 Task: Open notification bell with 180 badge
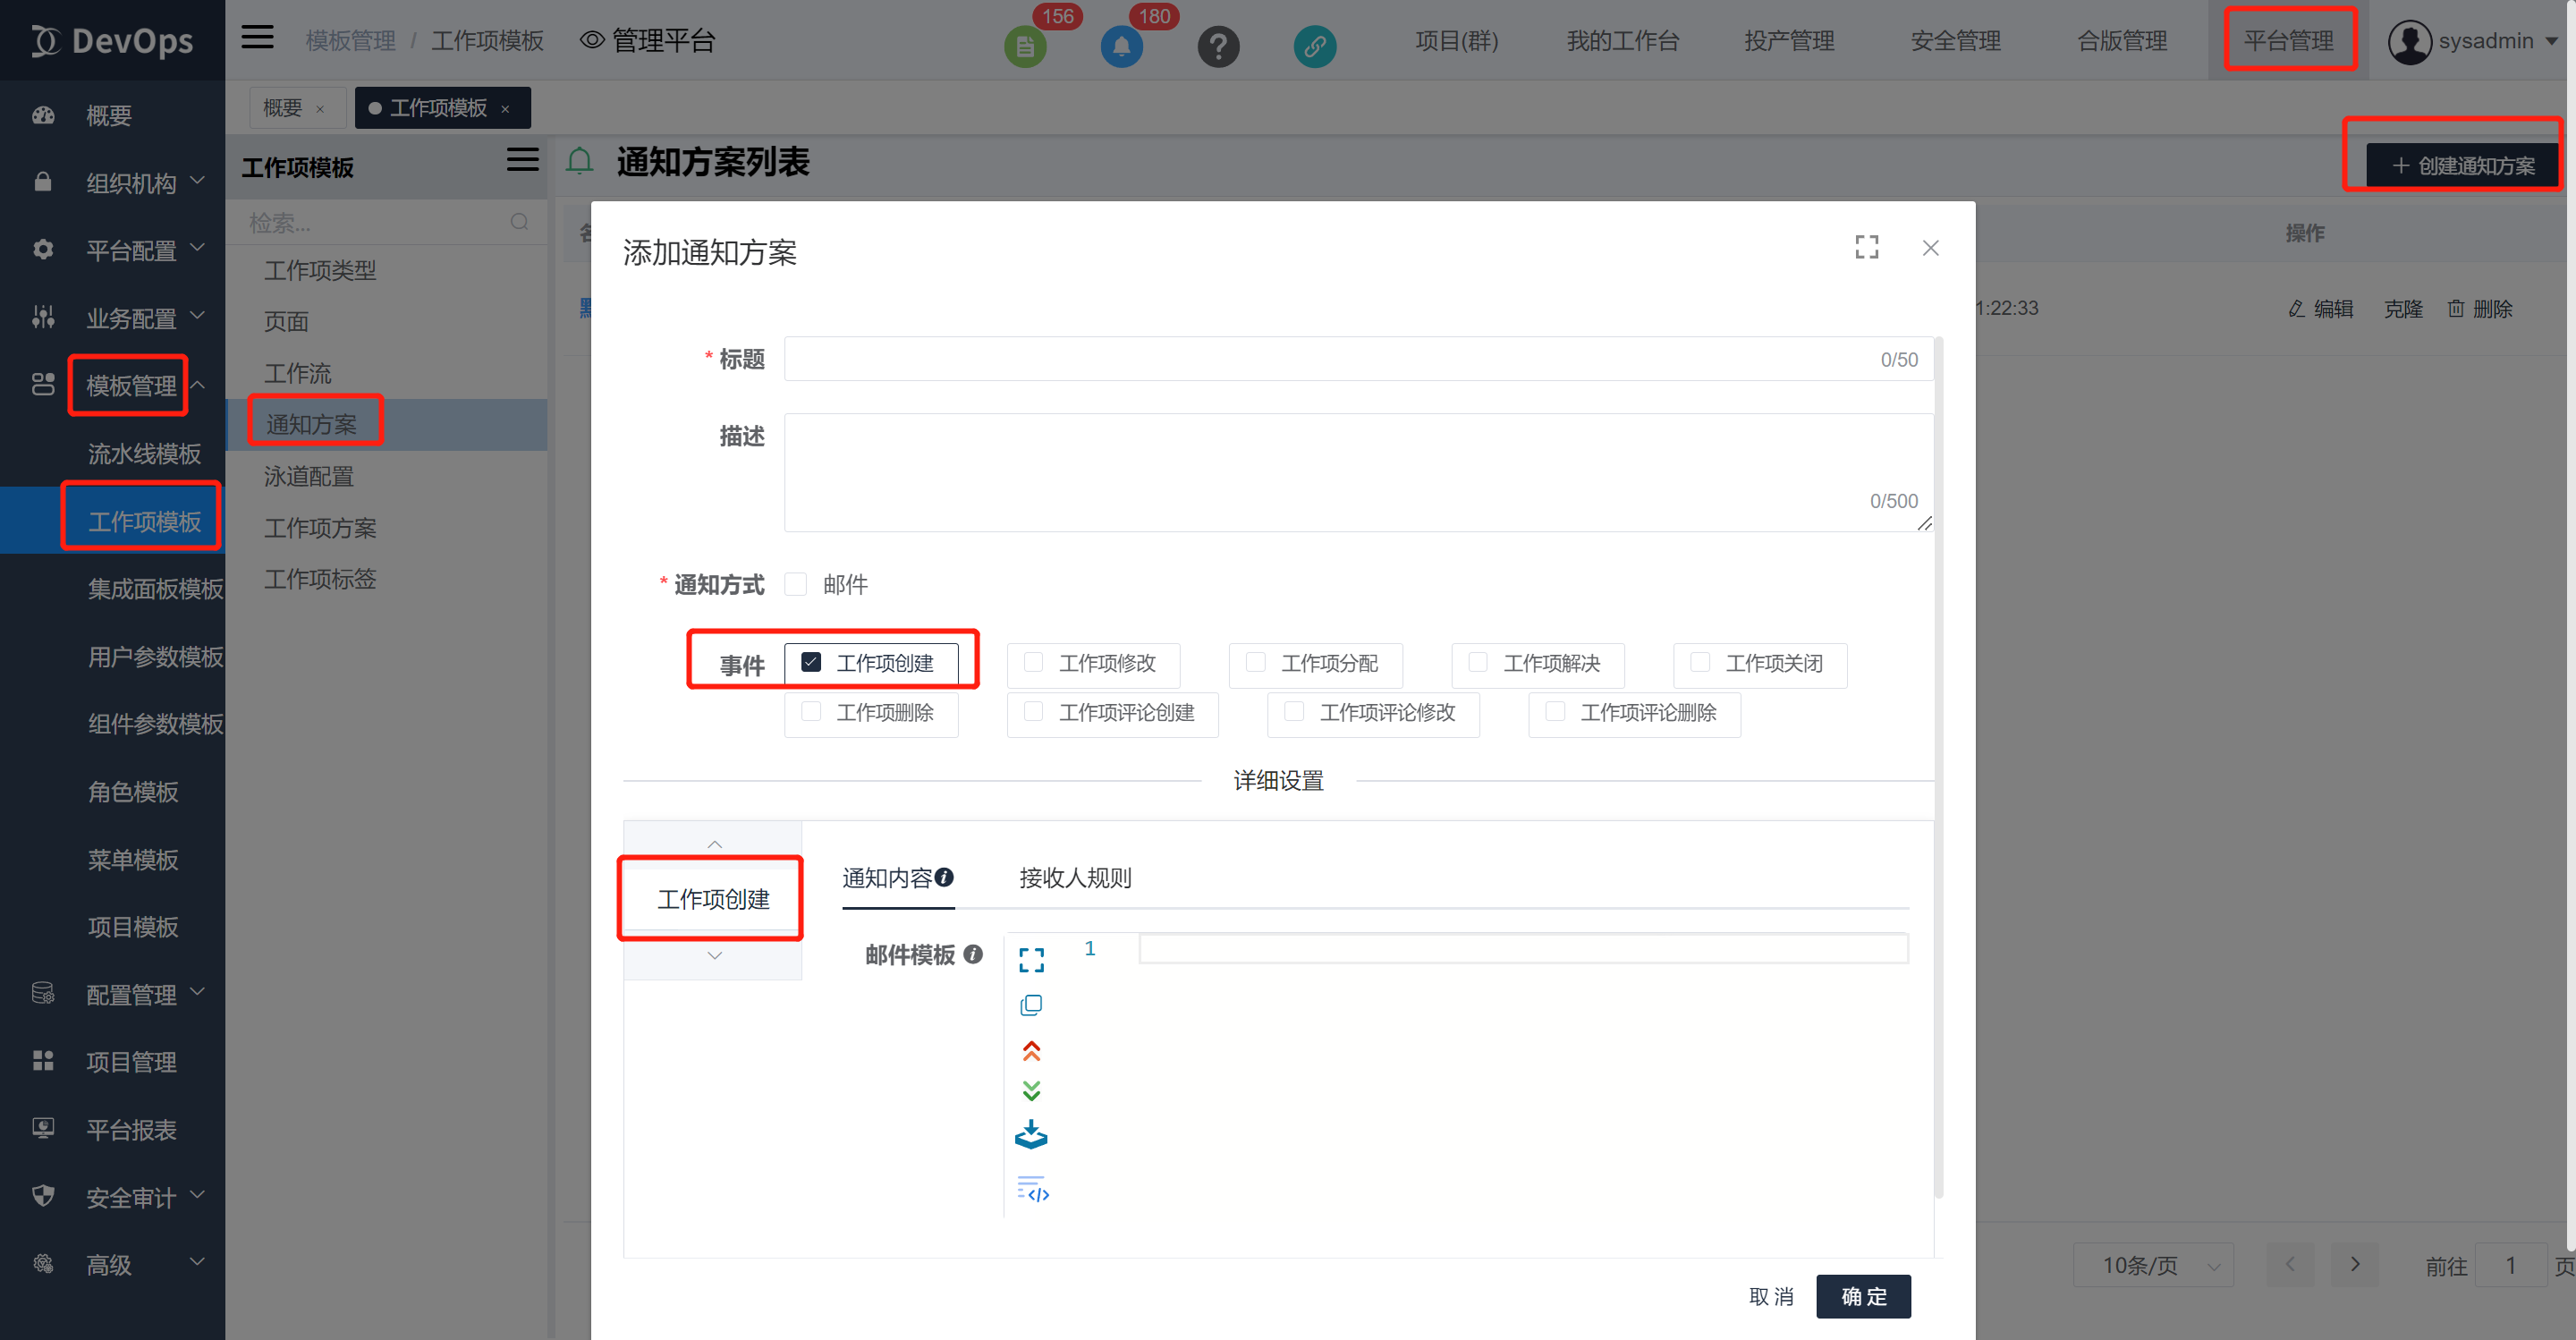click(x=1122, y=46)
